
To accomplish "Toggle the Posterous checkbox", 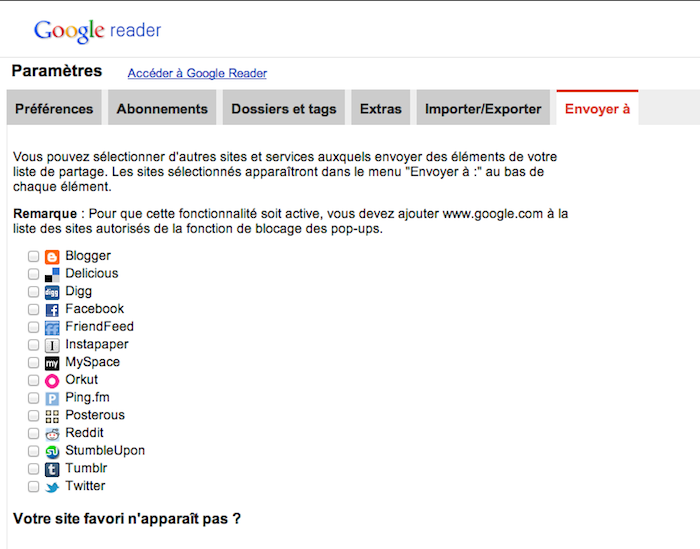I will coord(34,416).
